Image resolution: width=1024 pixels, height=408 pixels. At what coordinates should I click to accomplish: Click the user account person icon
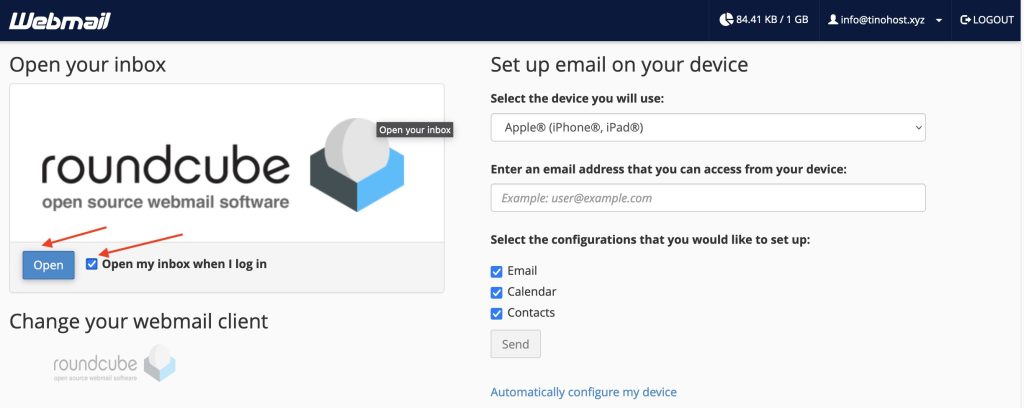pos(833,20)
